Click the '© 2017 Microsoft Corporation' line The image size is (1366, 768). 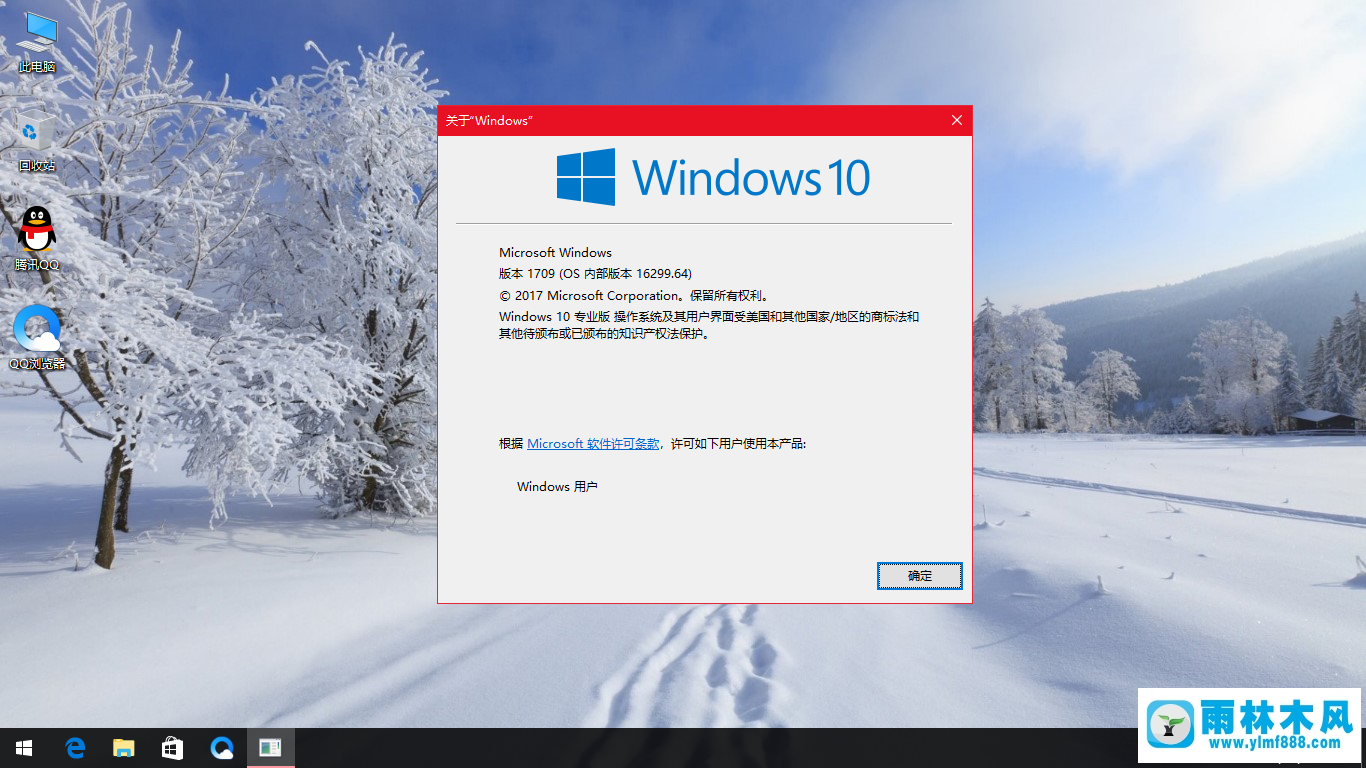pos(633,296)
